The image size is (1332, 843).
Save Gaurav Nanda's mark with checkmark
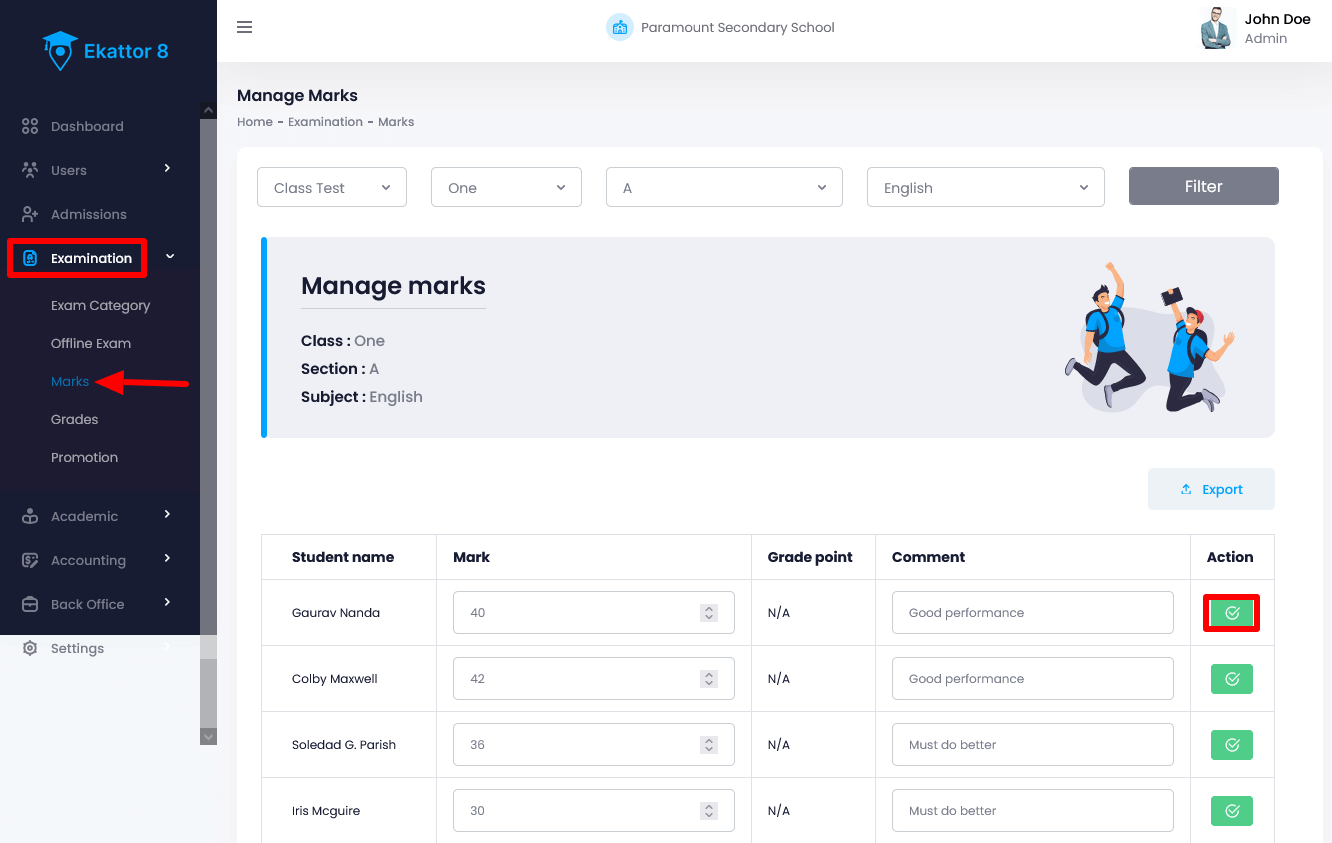(x=1231, y=613)
